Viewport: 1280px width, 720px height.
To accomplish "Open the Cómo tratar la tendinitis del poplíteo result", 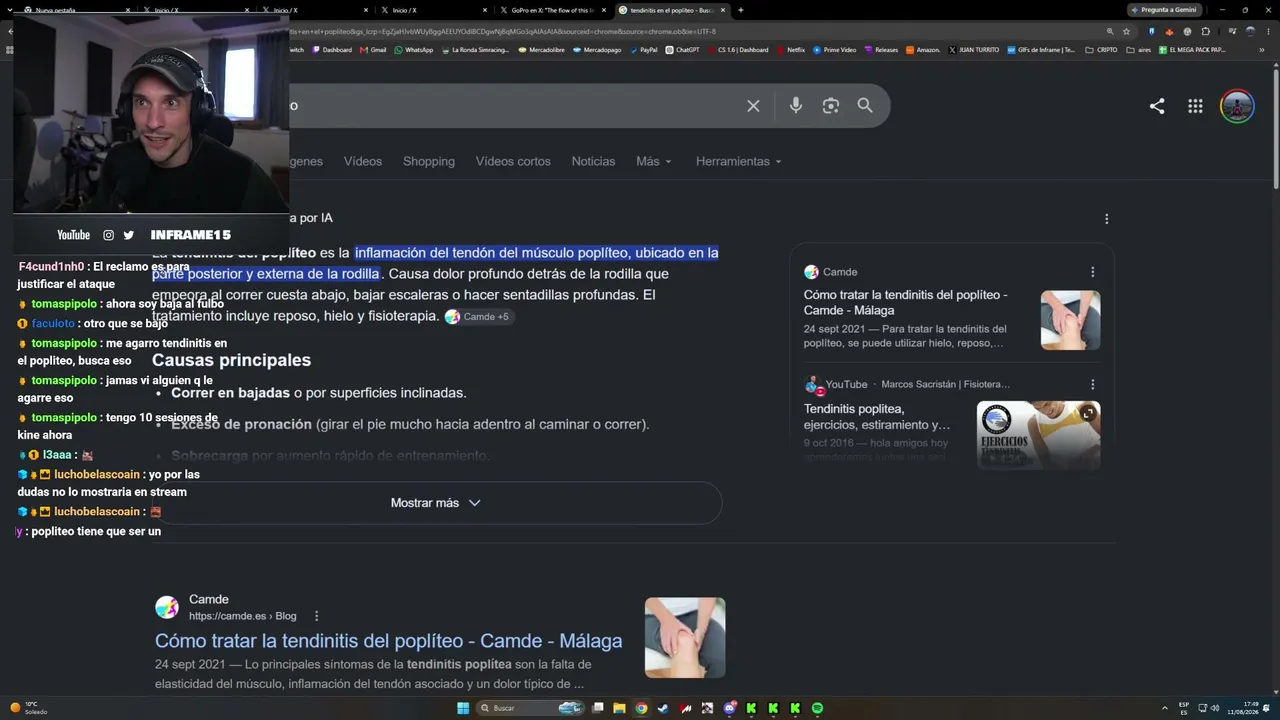I will click(x=388, y=641).
